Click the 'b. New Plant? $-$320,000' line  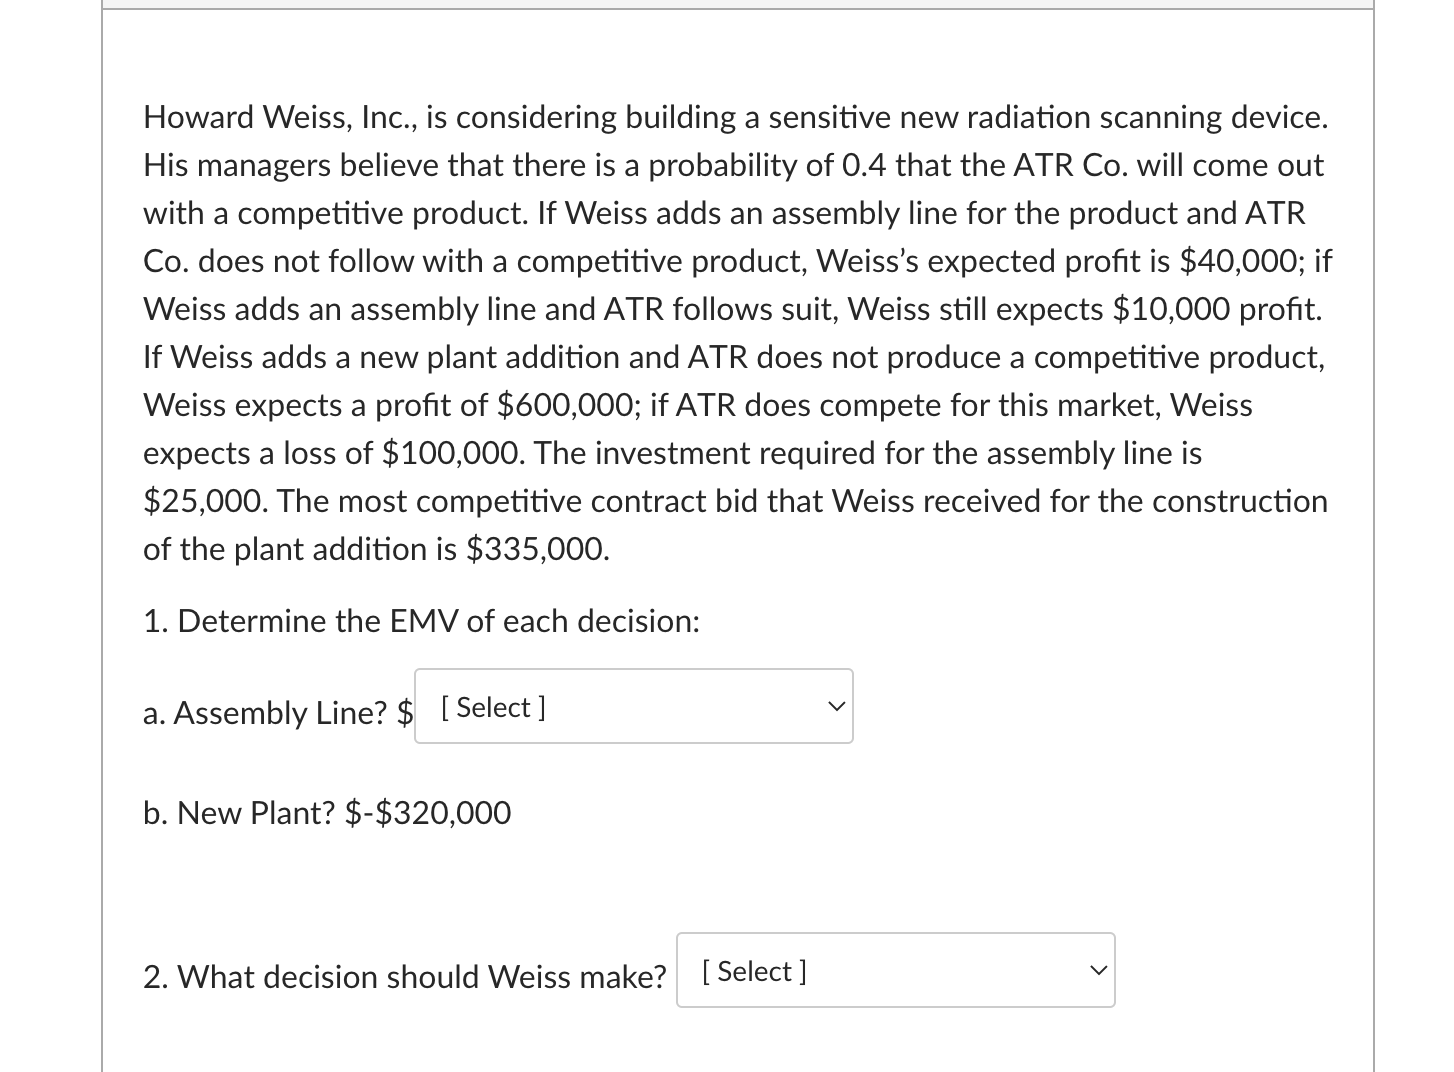327,813
